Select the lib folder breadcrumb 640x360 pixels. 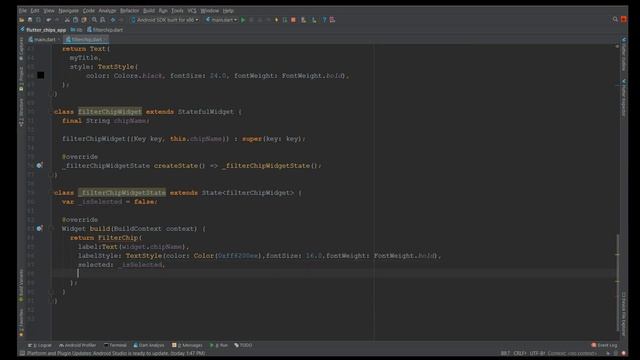tap(76, 30)
